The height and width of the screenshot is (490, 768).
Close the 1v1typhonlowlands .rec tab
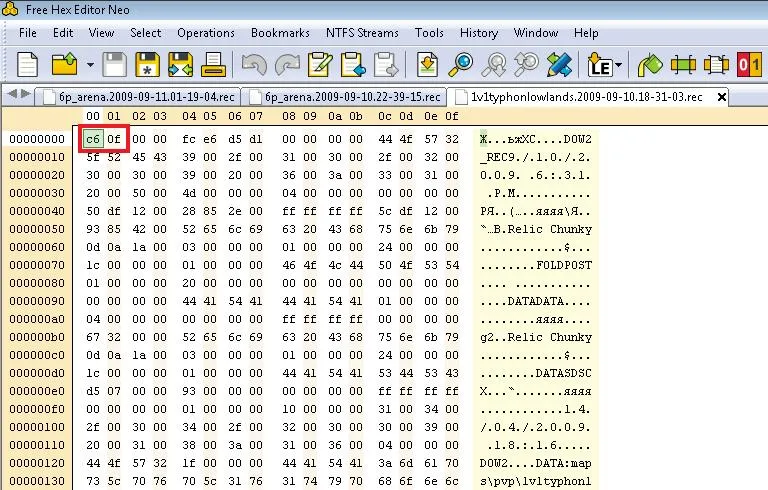click(720, 97)
